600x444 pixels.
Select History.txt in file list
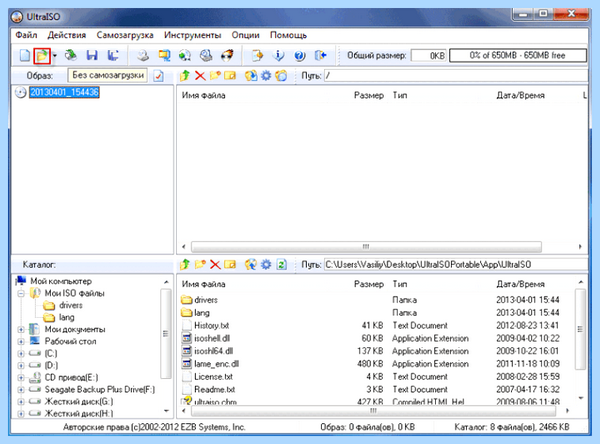click(x=212, y=326)
